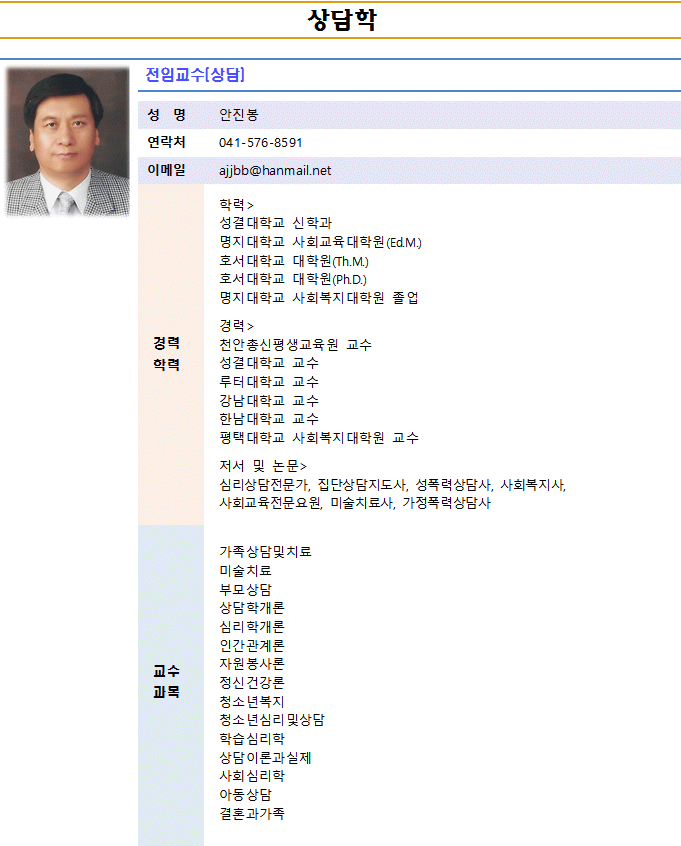Select the course 아동상담
681x846 pixels.
point(245,795)
